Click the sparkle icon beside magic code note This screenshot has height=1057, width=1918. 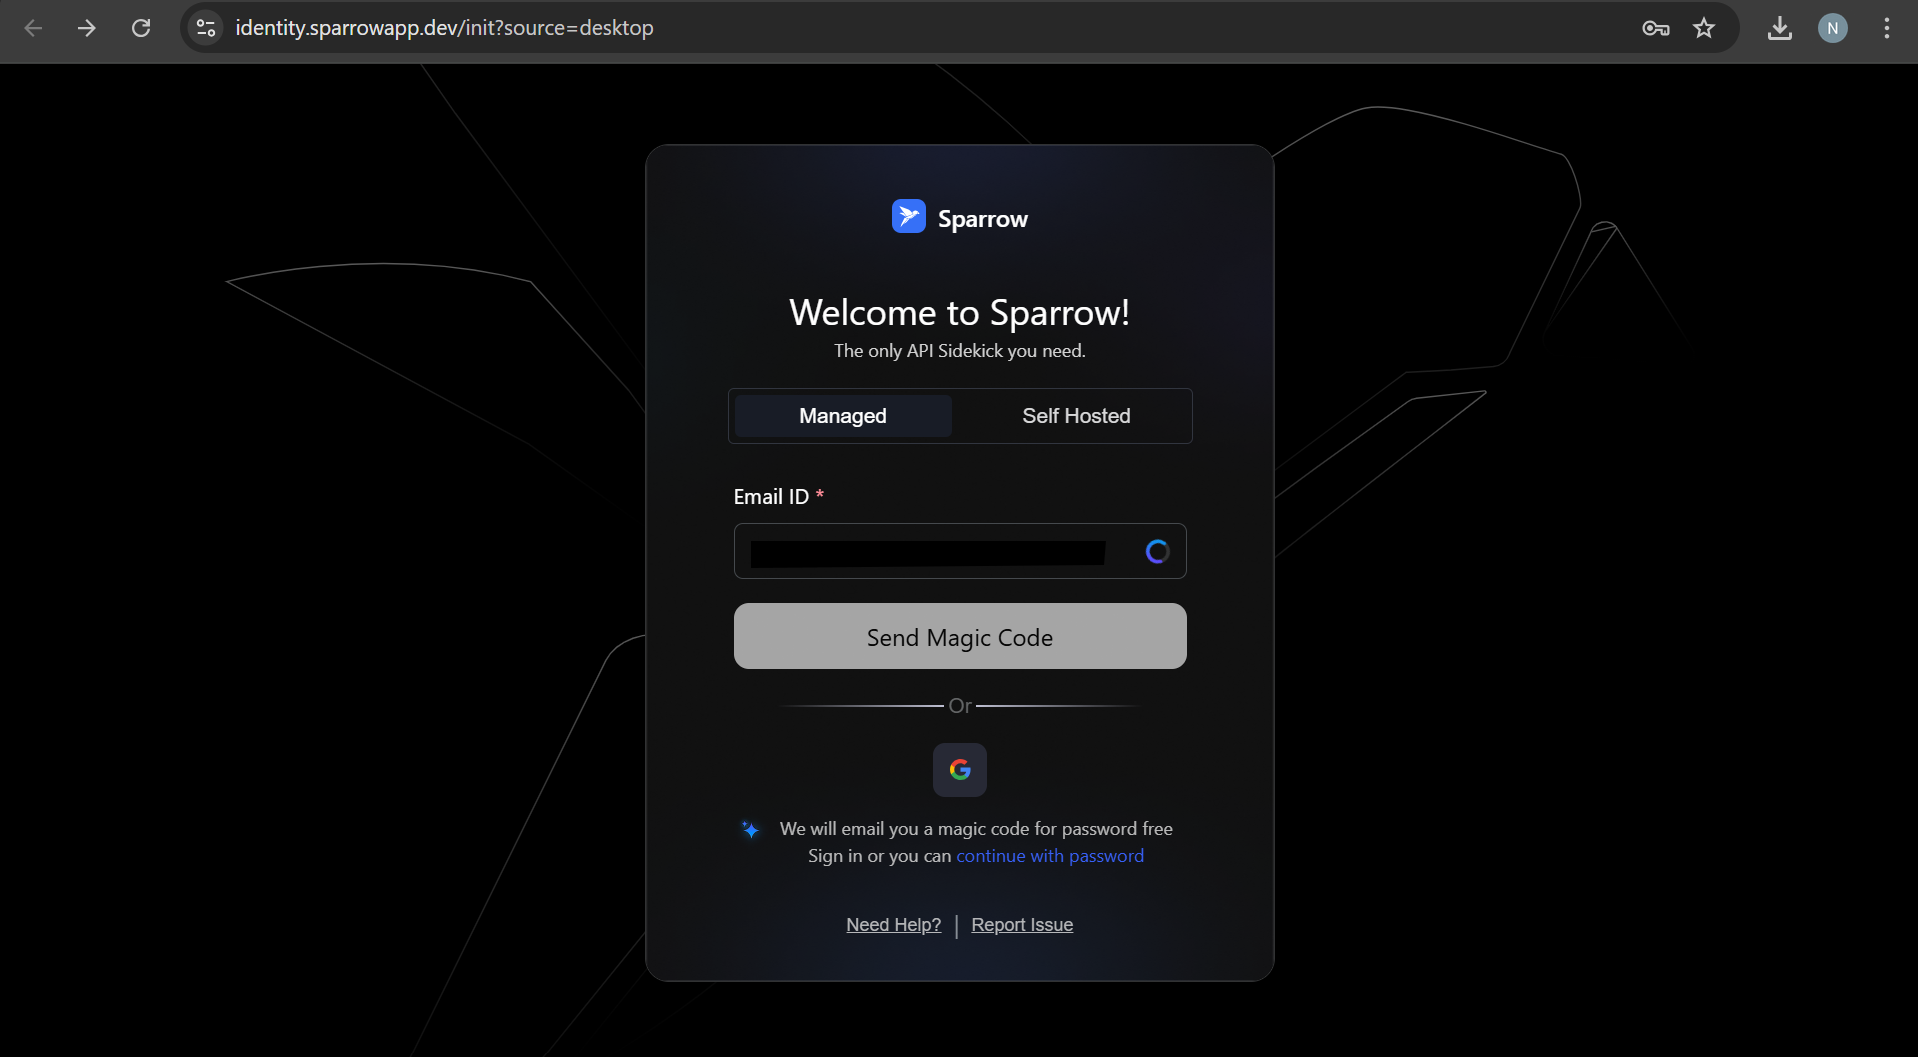(x=751, y=829)
